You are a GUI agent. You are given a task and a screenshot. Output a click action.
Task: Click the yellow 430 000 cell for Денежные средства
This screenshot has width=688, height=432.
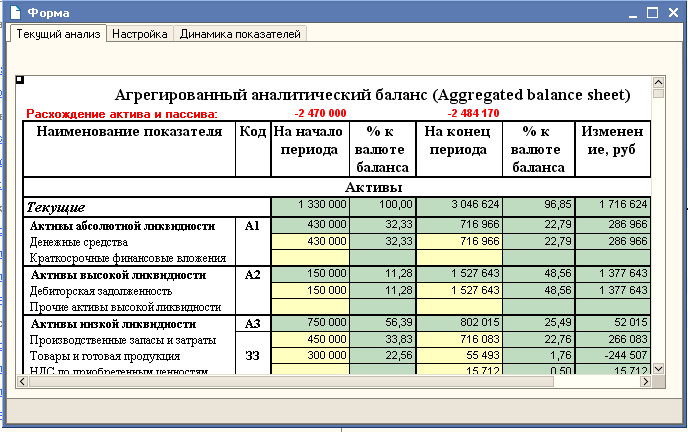click(310, 242)
